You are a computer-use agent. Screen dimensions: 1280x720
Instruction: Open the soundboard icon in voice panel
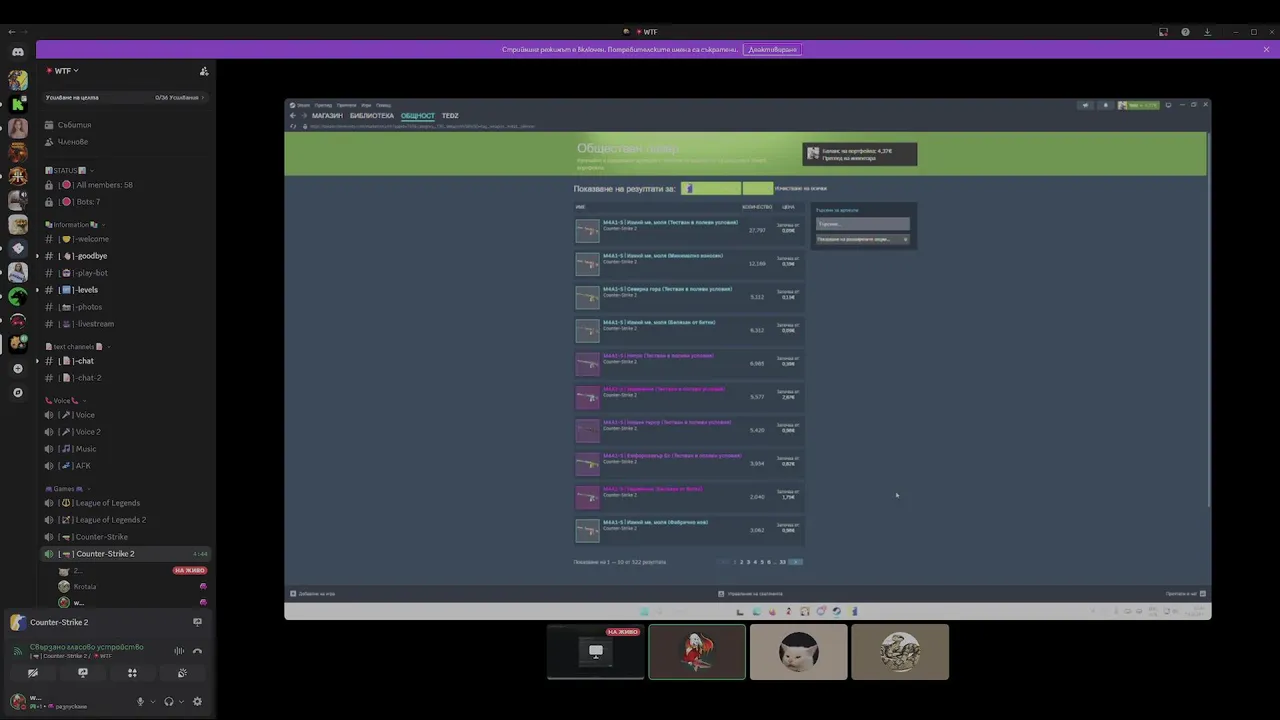coord(182,673)
